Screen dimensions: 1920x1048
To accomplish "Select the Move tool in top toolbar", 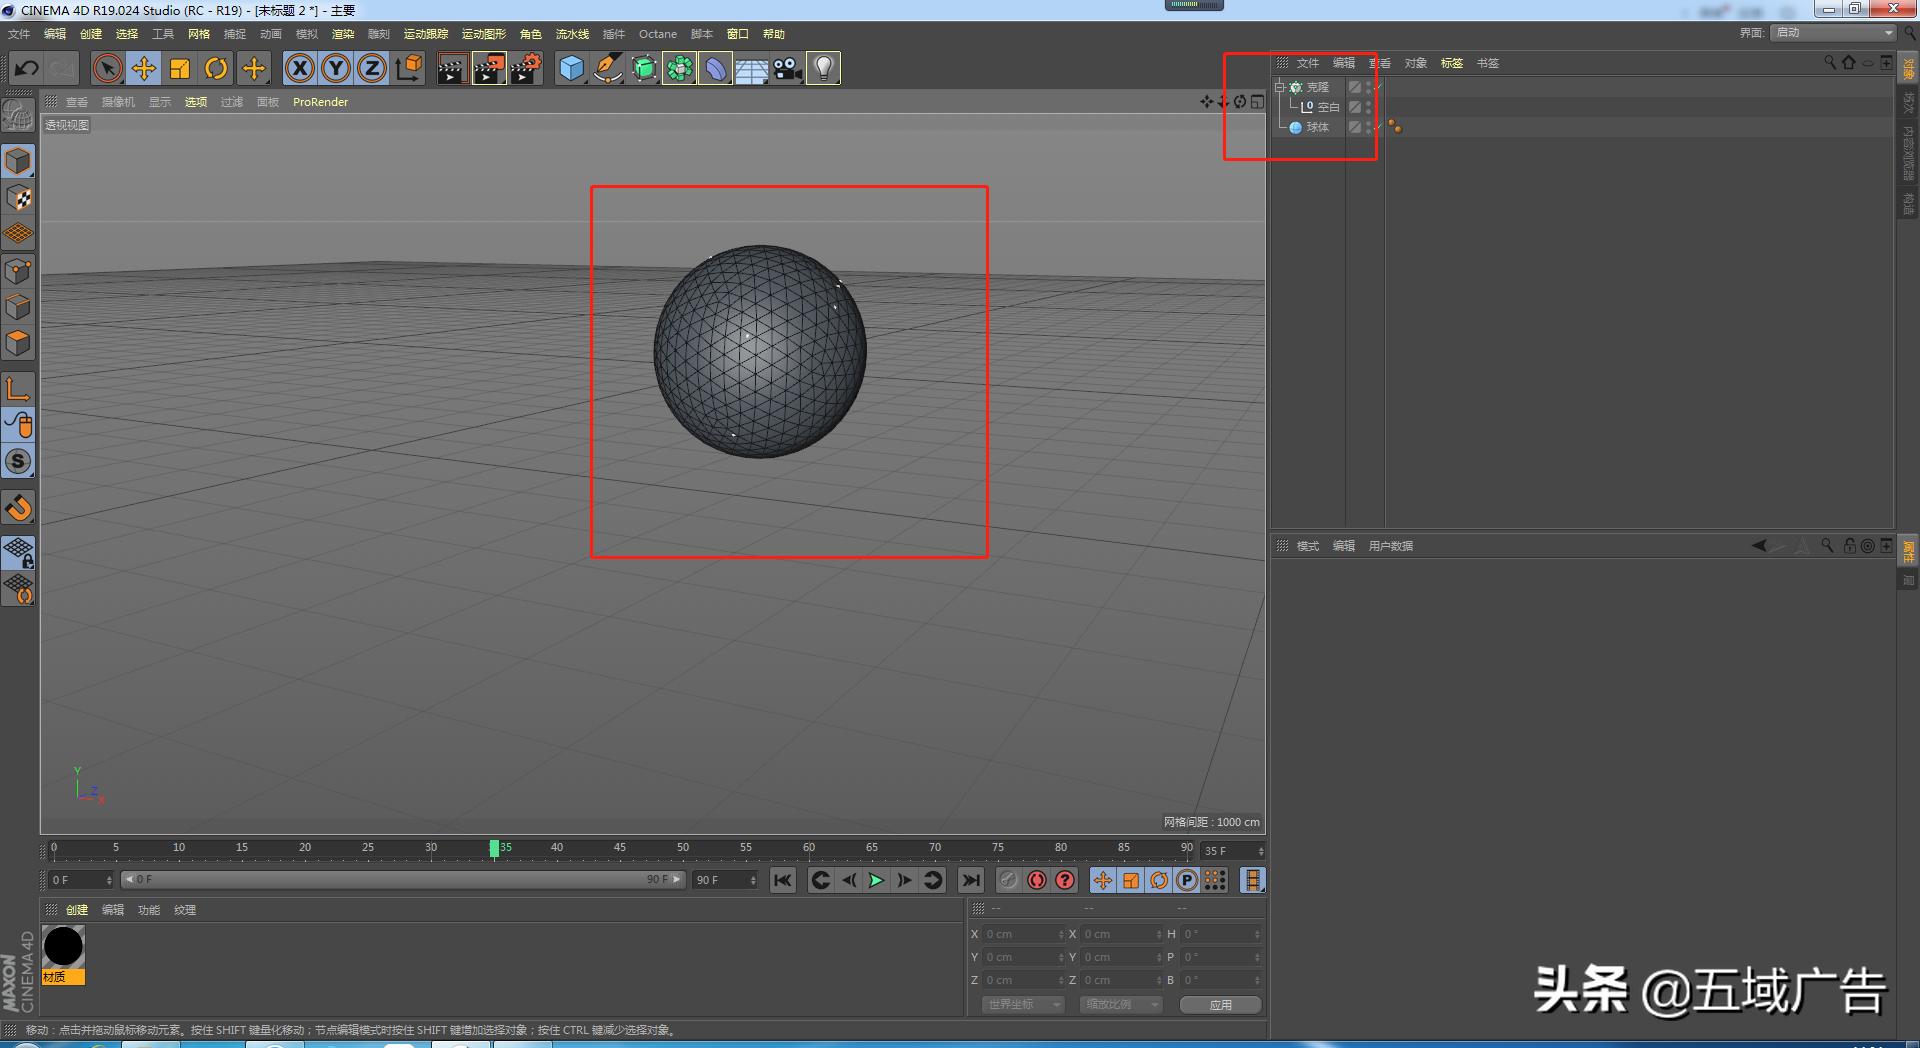I will click(144, 68).
